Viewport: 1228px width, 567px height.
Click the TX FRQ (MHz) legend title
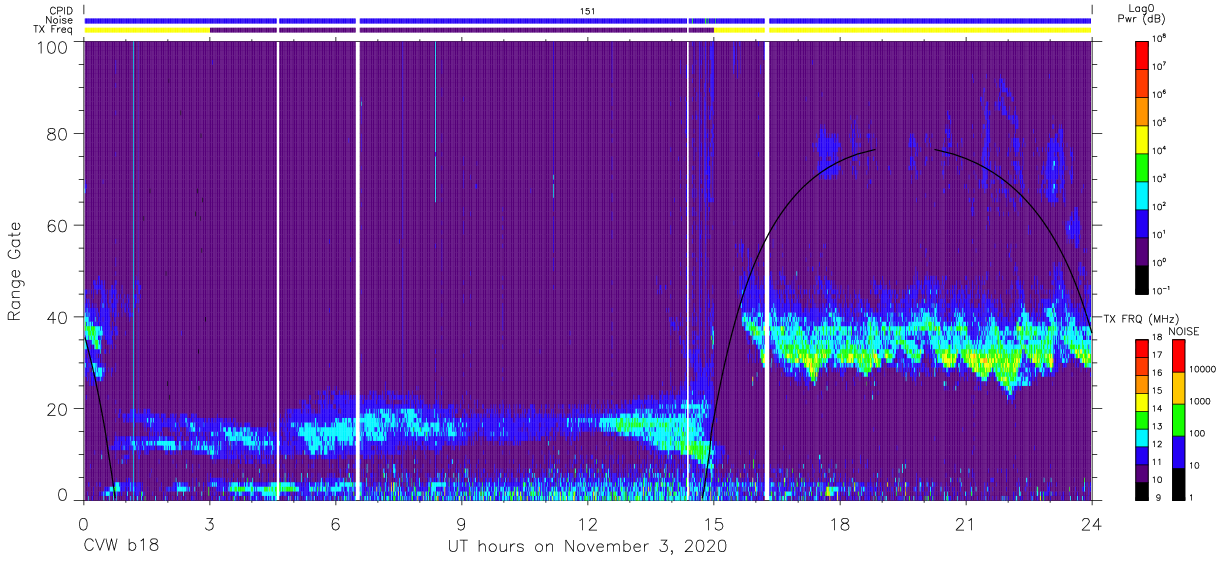[x=1141, y=320]
